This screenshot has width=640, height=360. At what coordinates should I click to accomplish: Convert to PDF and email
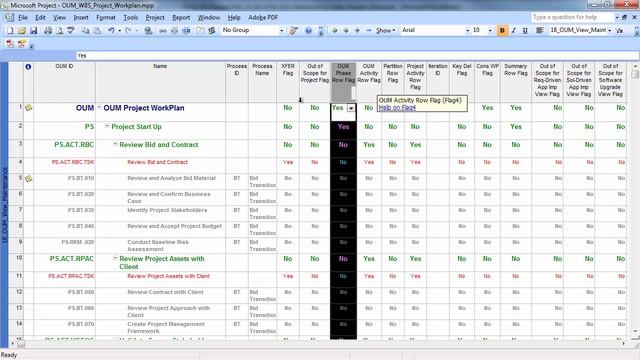[x=22, y=44]
